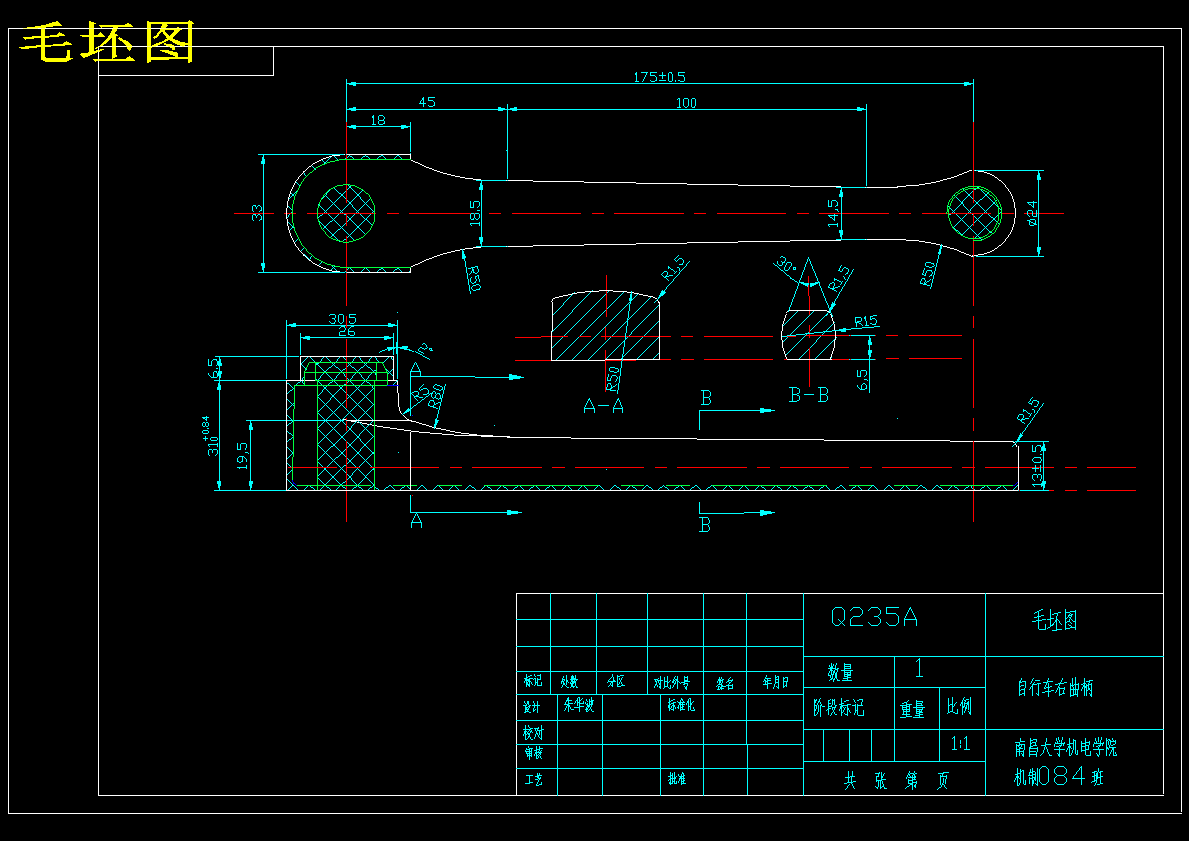Click the R80 radius label

click(x=436, y=395)
